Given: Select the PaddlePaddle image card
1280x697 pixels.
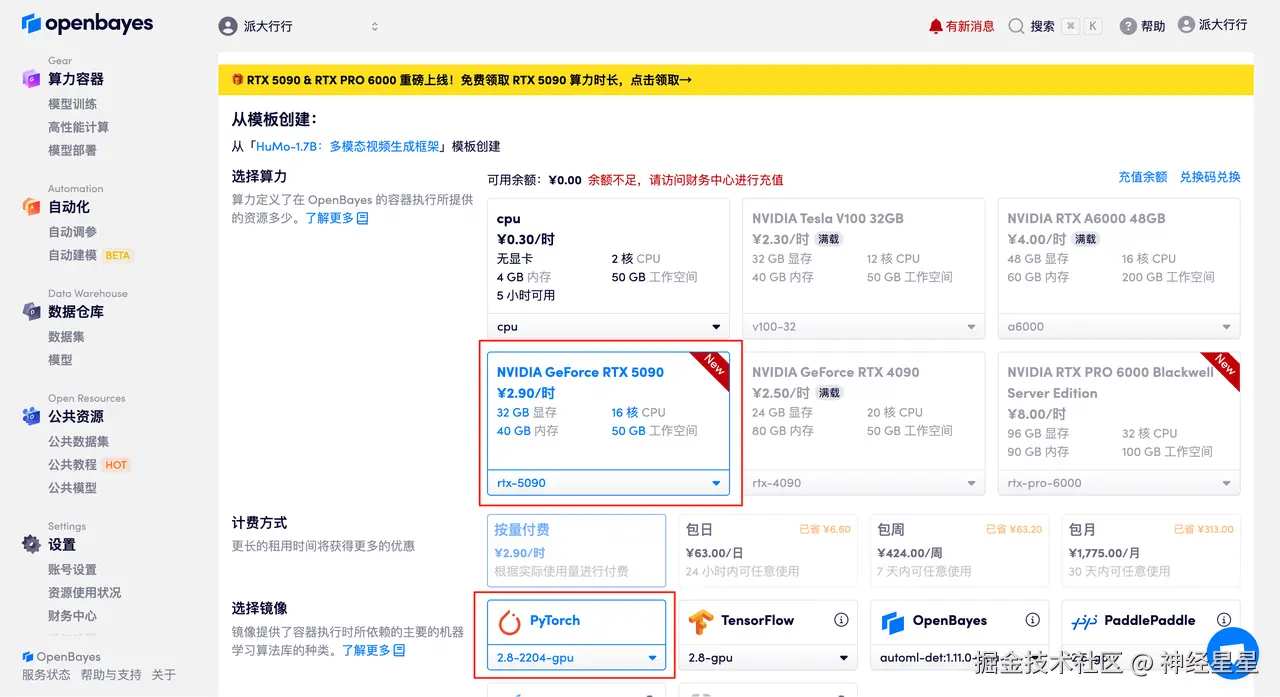Looking at the screenshot, I should click(x=1151, y=635).
